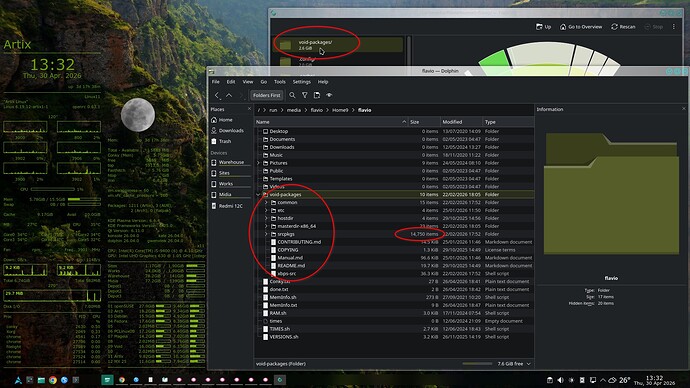This screenshot has height=388, width=690.
Task: Select the Music folder row
Action: pos(394,155)
